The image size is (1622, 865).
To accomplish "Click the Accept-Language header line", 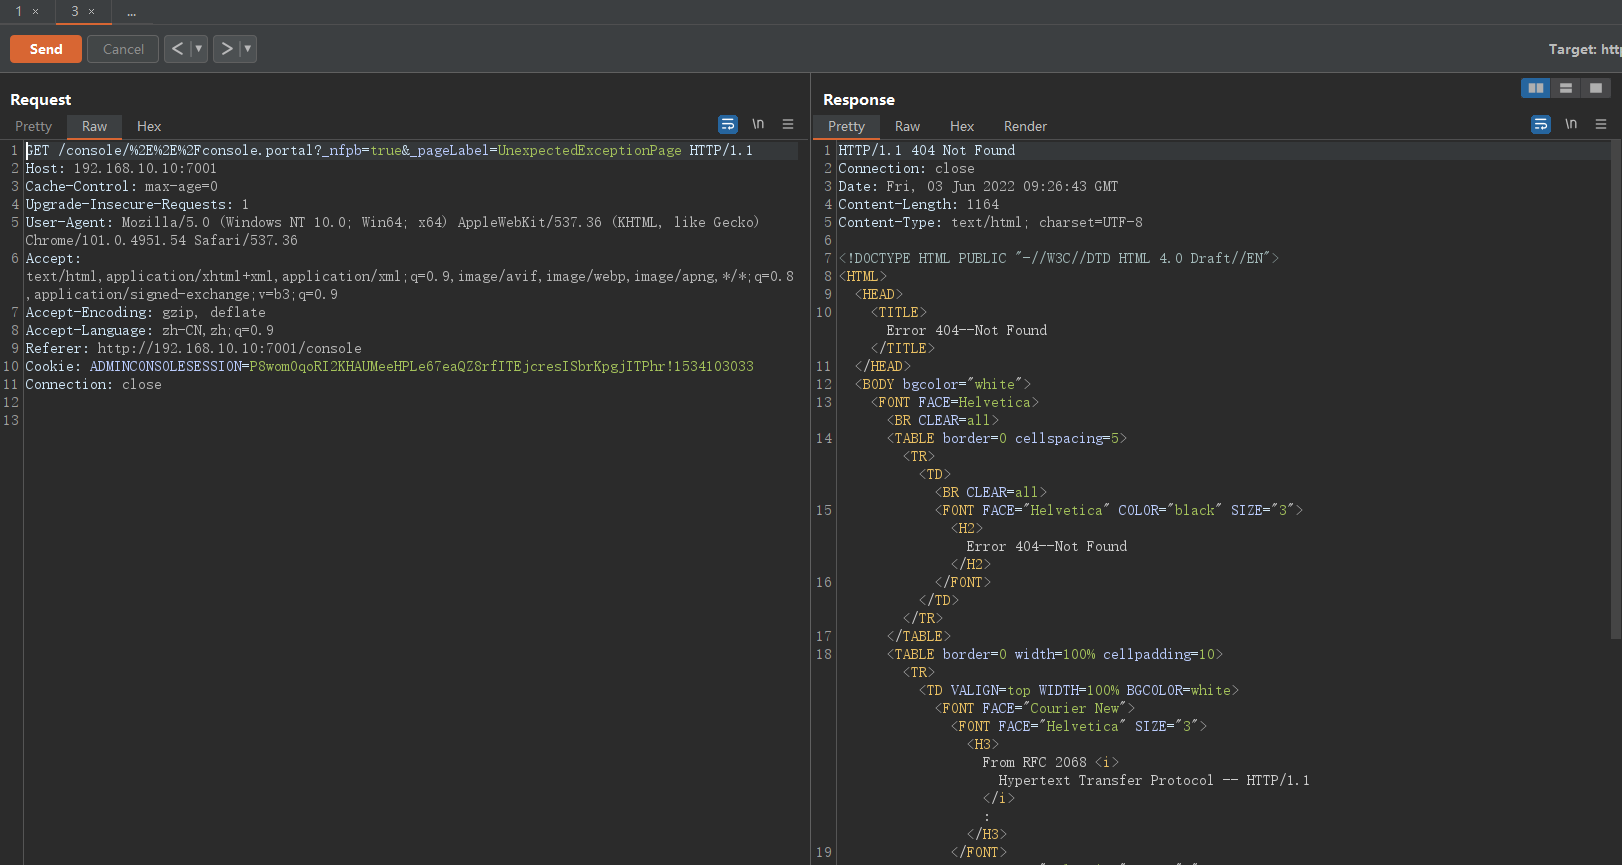I will 149,330.
